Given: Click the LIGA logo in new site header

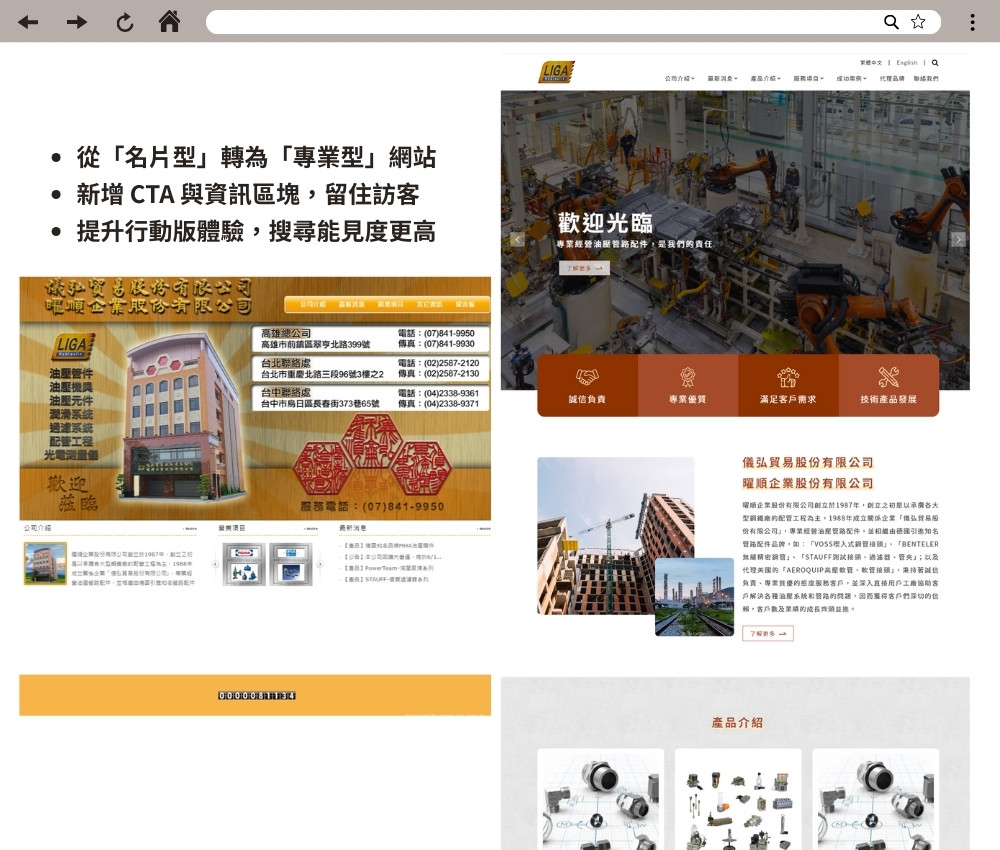Looking at the screenshot, I should click(556, 72).
